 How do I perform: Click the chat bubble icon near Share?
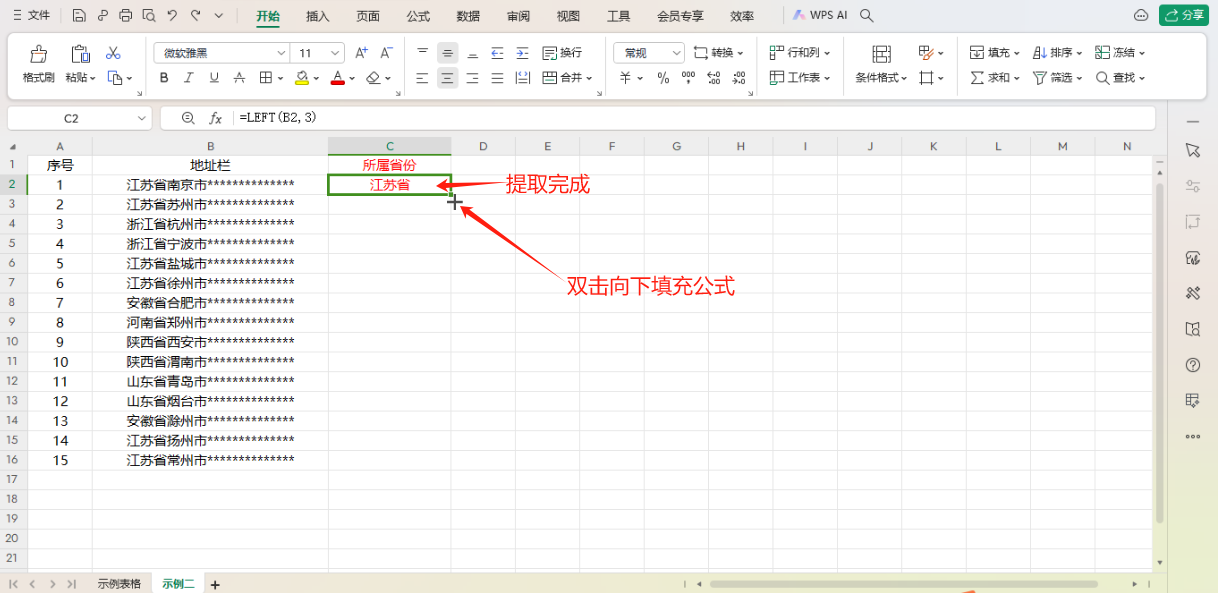point(1141,16)
